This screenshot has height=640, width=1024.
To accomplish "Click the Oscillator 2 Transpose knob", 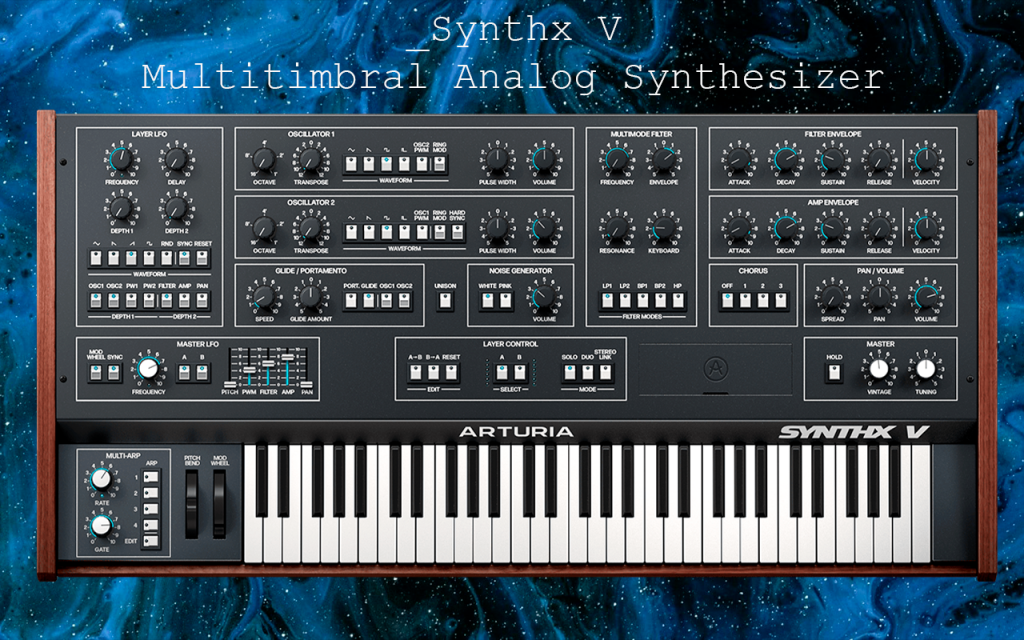I will coord(311,228).
